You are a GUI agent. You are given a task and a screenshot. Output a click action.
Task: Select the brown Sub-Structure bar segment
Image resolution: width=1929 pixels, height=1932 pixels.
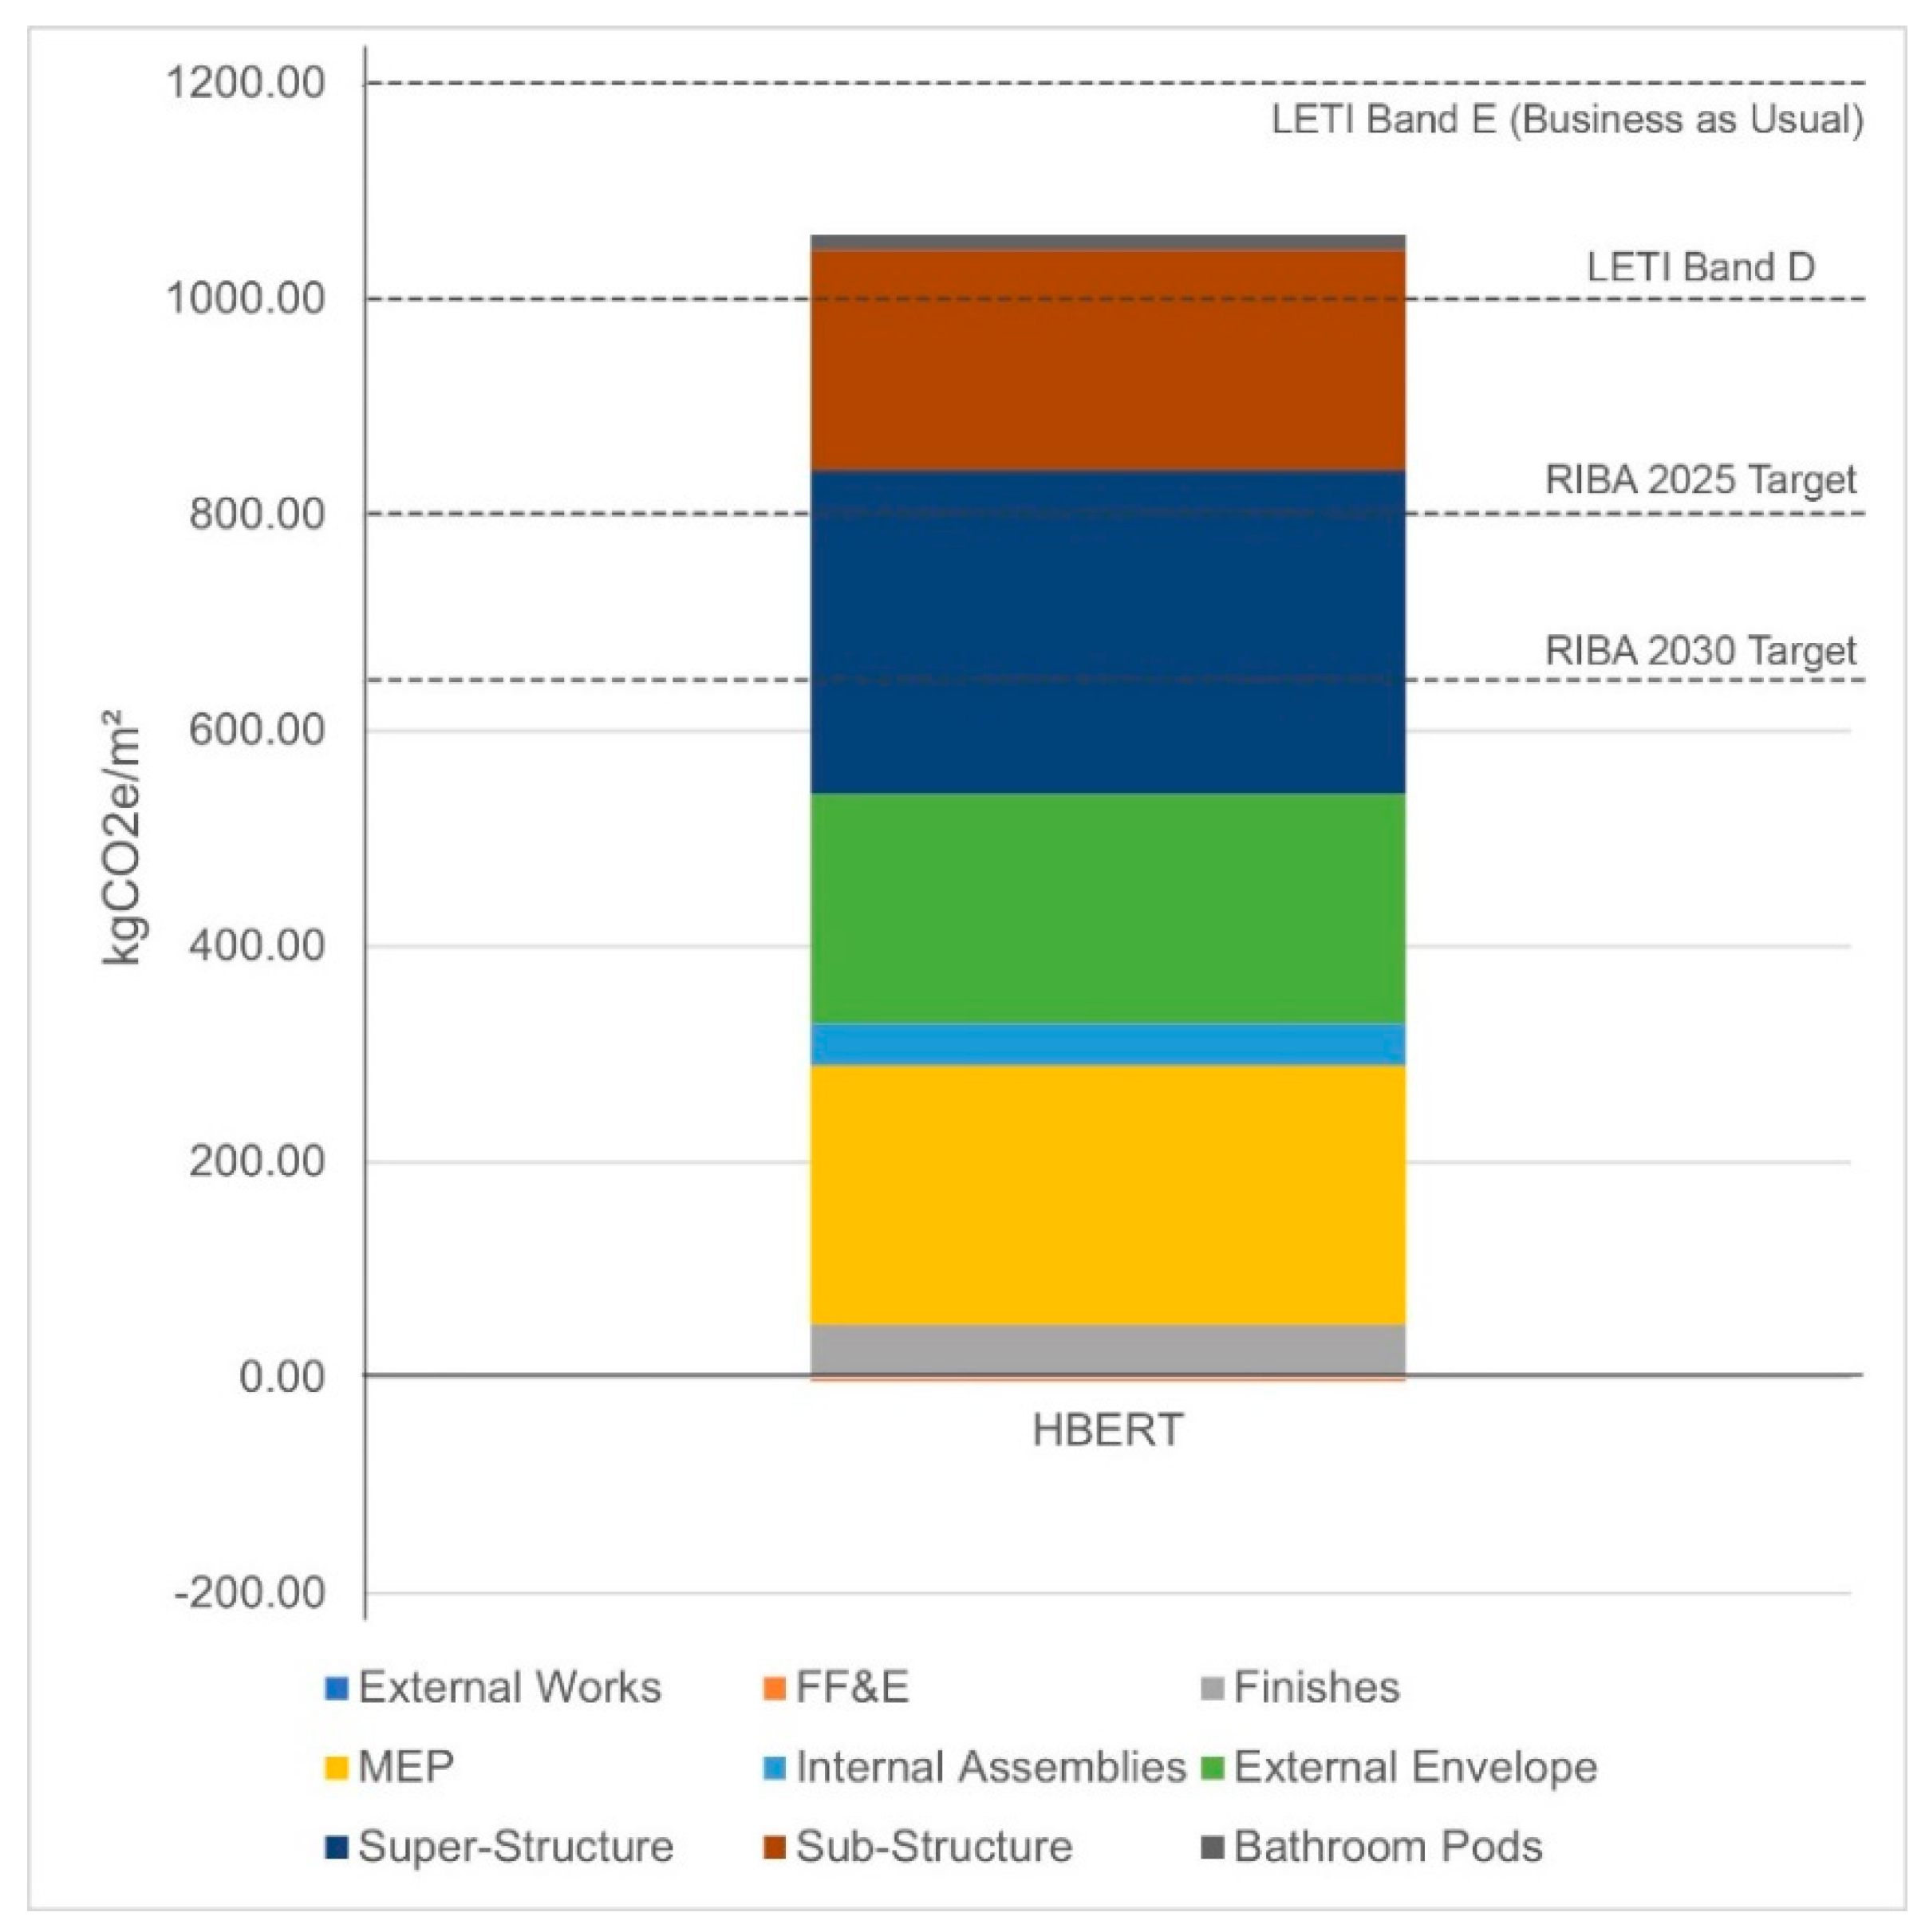[x=1107, y=360]
